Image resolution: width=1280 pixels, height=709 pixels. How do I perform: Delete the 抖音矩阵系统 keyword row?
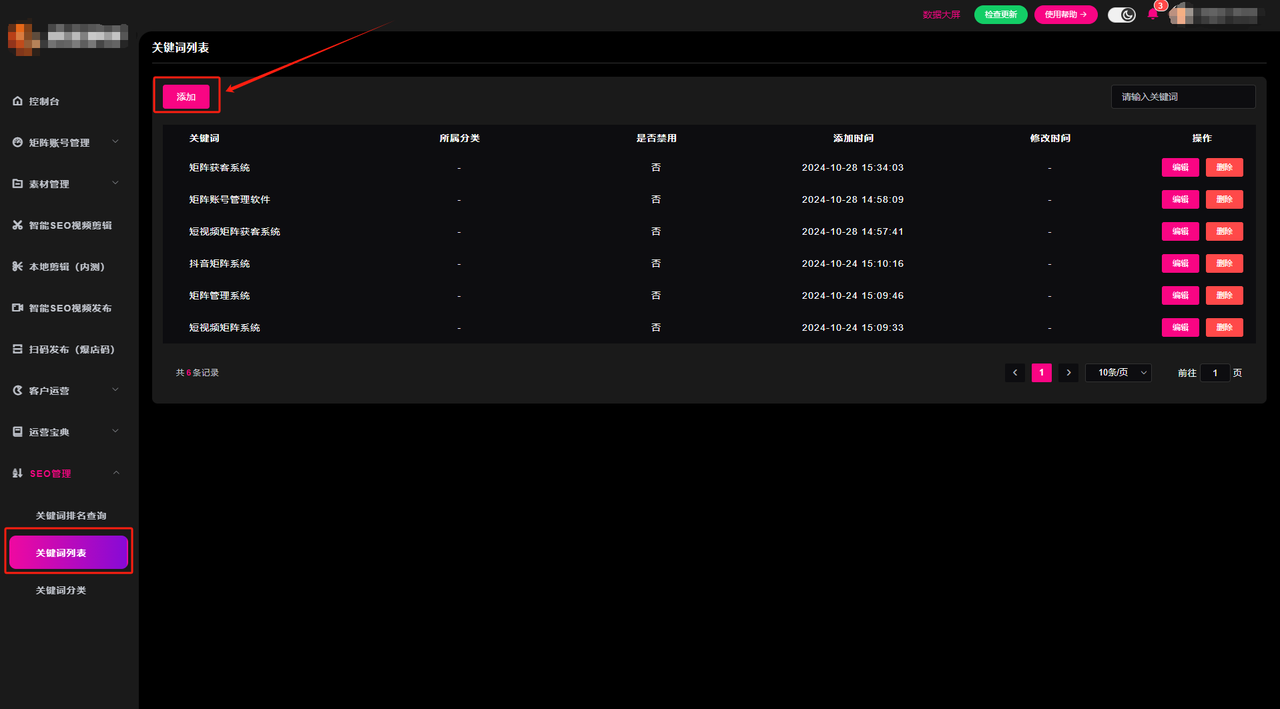click(1224, 264)
